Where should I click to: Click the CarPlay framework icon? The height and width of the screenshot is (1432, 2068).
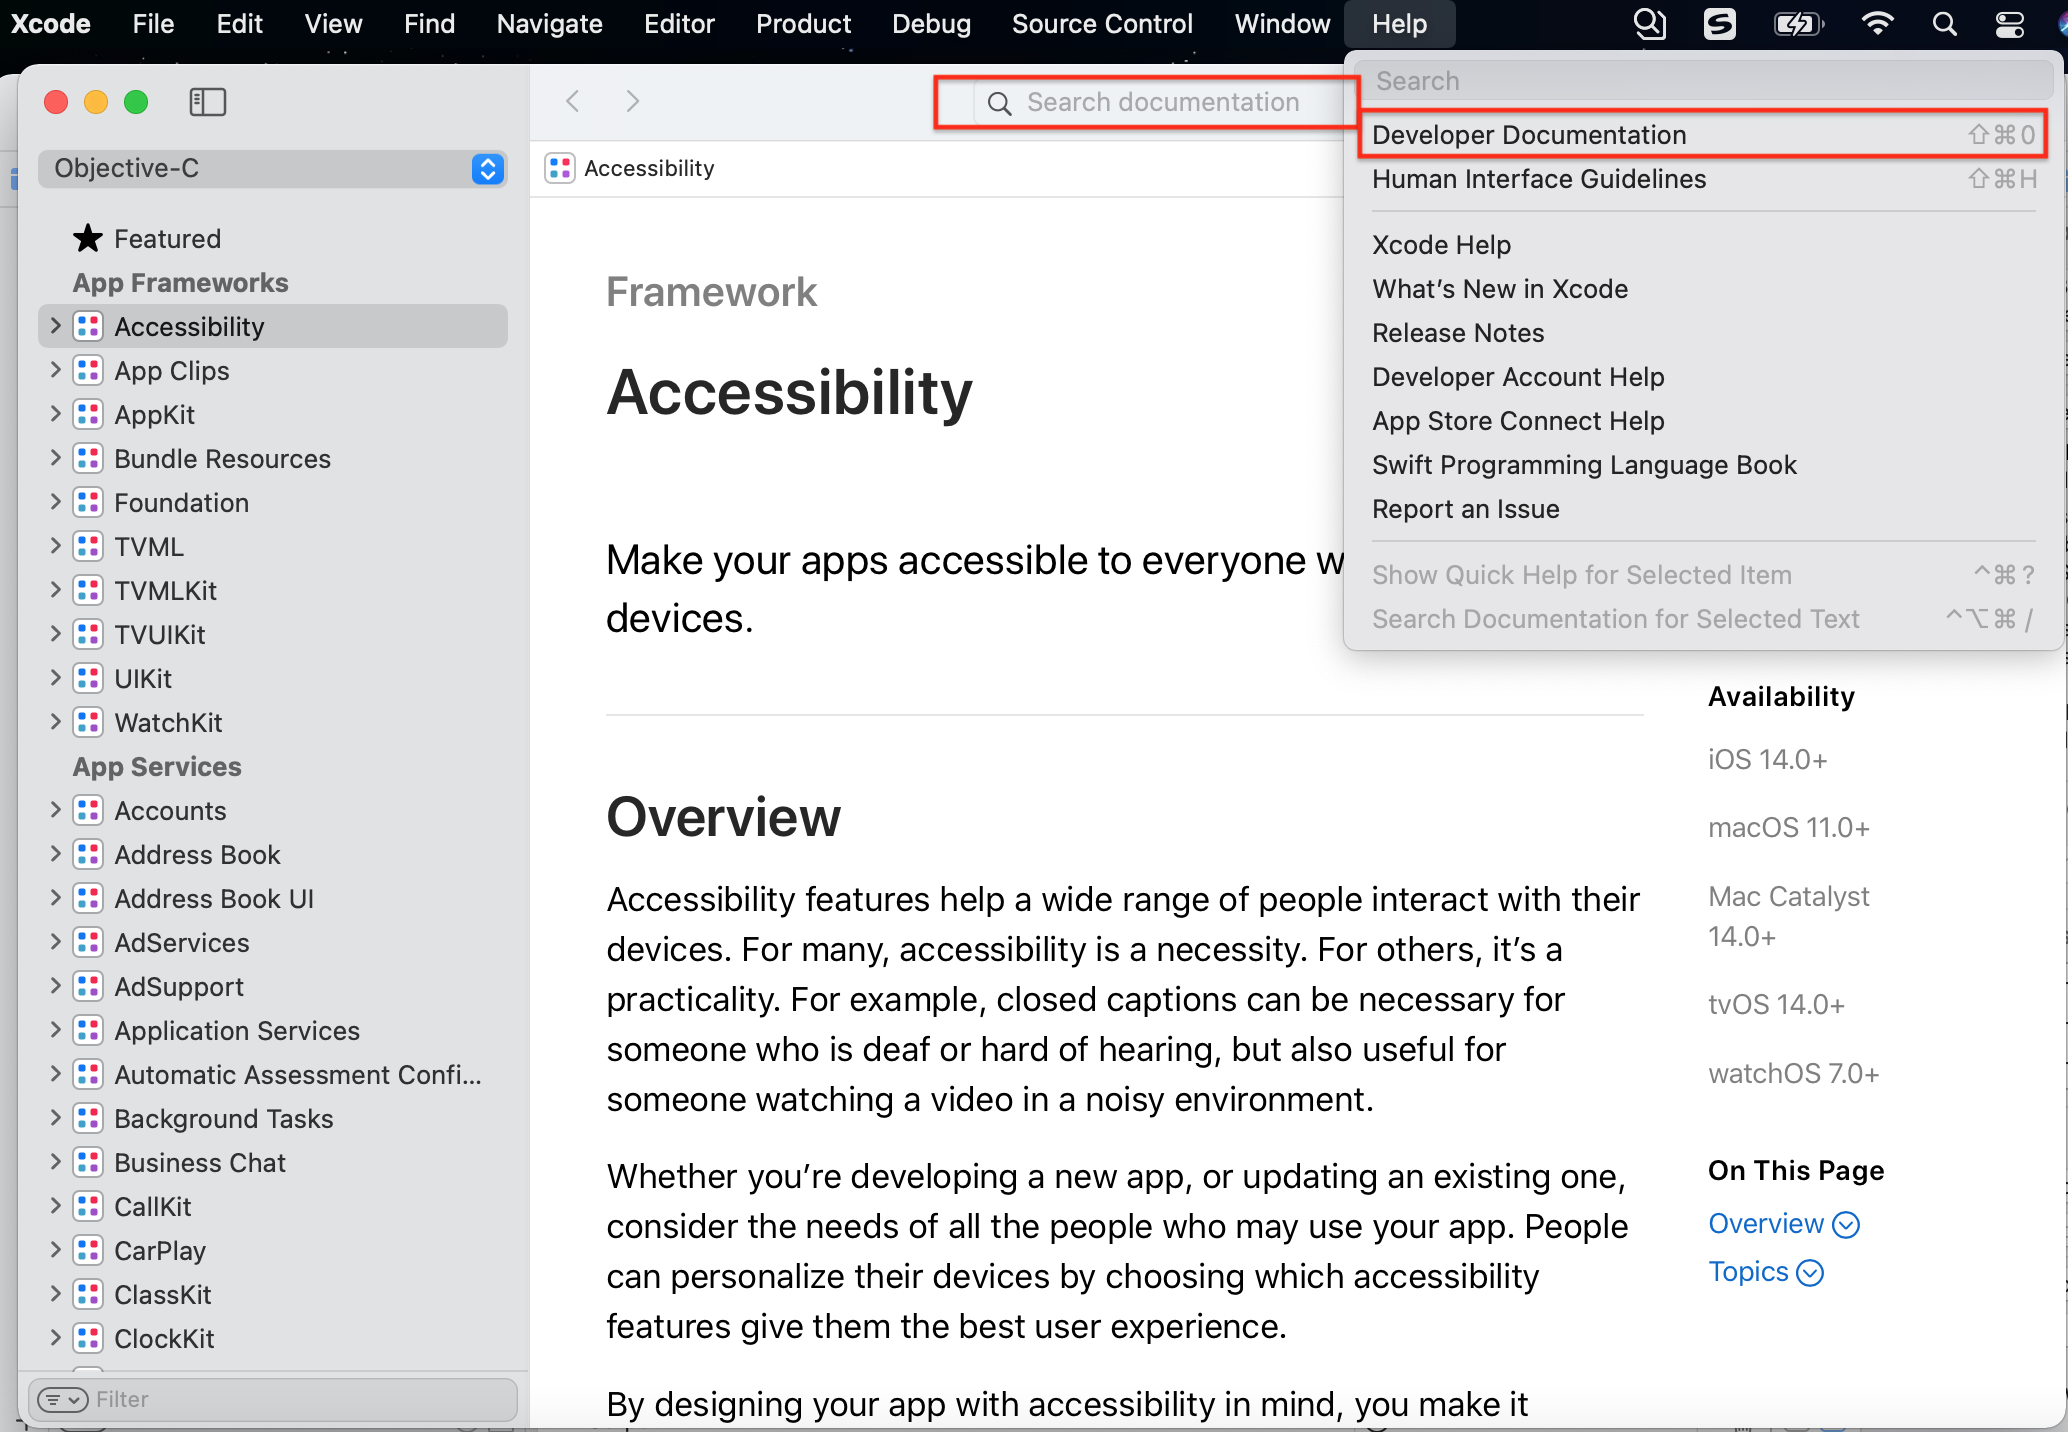88,1251
